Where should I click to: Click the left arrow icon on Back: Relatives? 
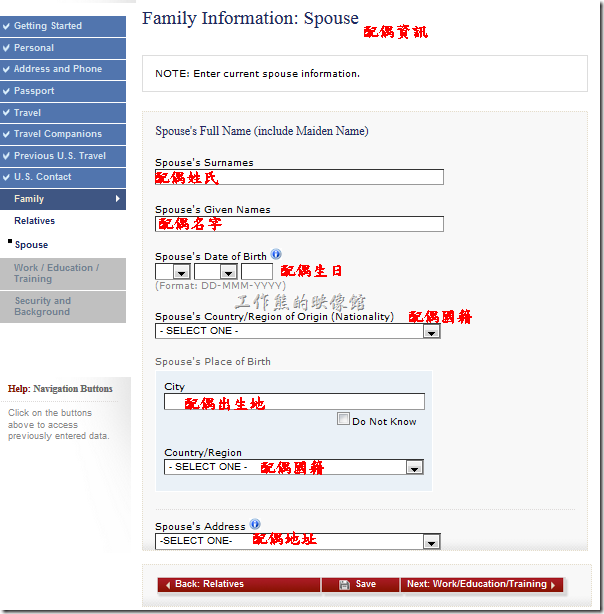(x=168, y=585)
